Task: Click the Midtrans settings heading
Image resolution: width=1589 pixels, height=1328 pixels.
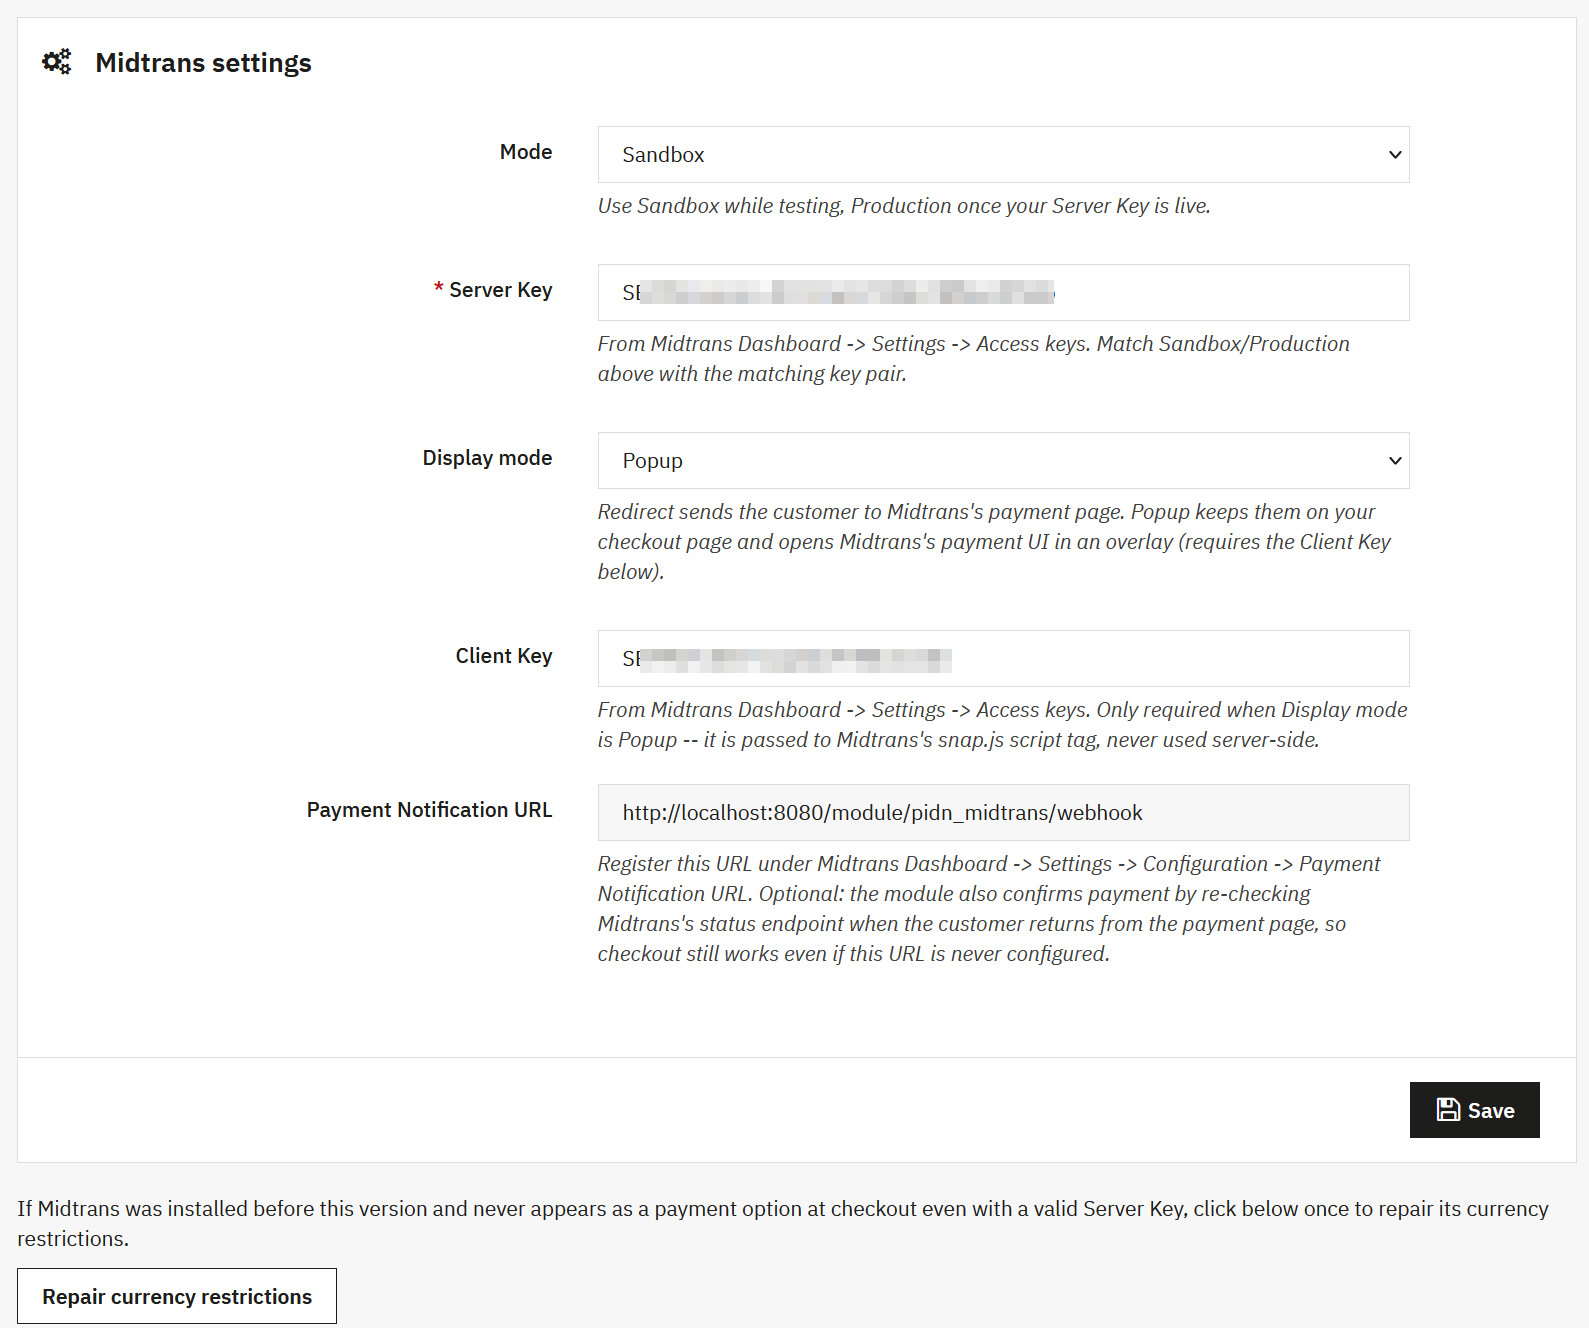Action: (x=203, y=62)
